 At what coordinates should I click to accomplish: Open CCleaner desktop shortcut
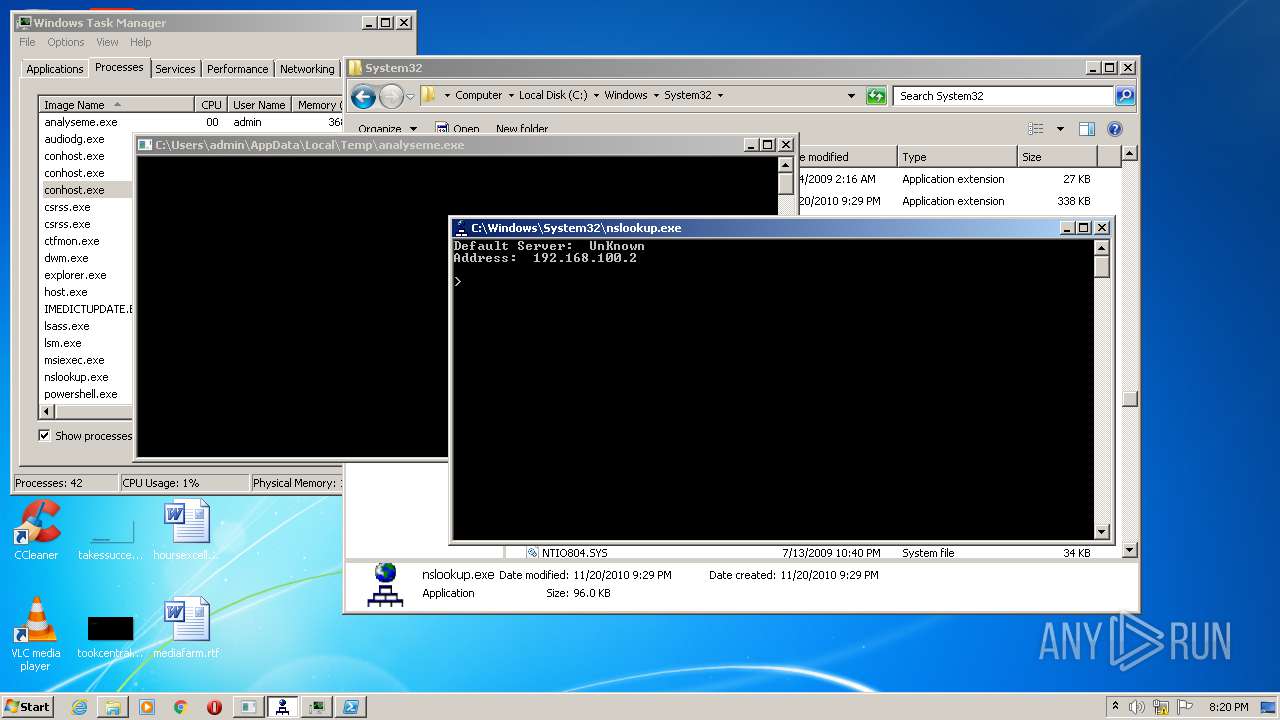36,530
